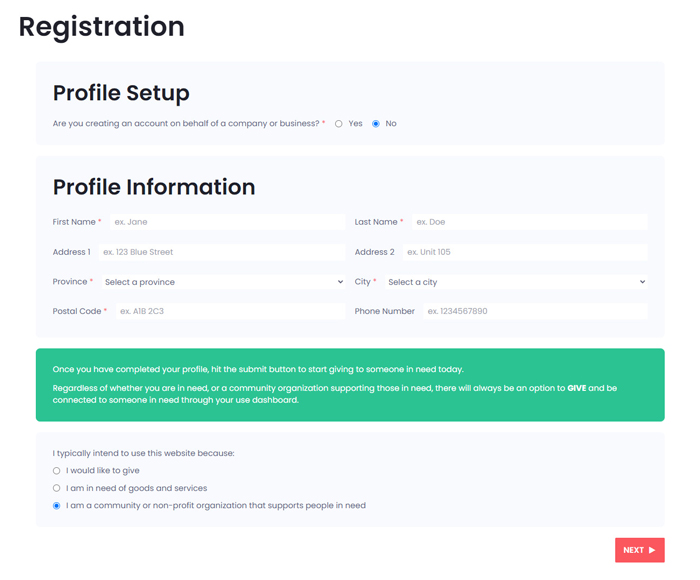Click the Province dropdown chevron arrow

coord(340,282)
